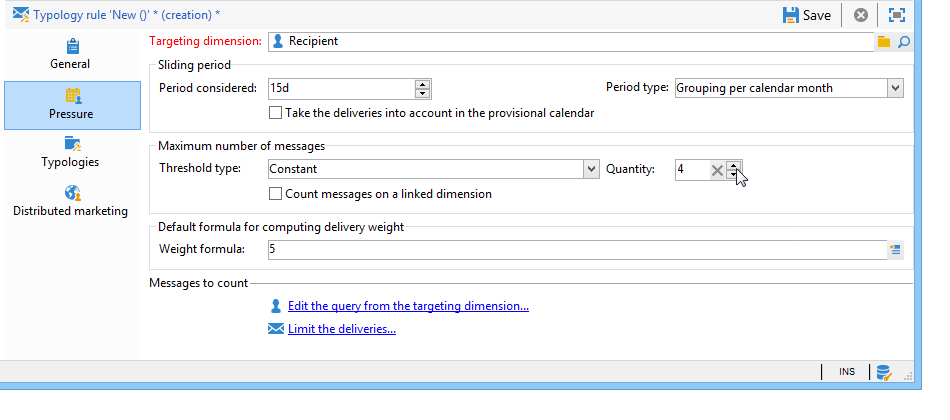Click the fullscreen toggle icon in title bar
The width and height of the screenshot is (950, 420).
(897, 15)
